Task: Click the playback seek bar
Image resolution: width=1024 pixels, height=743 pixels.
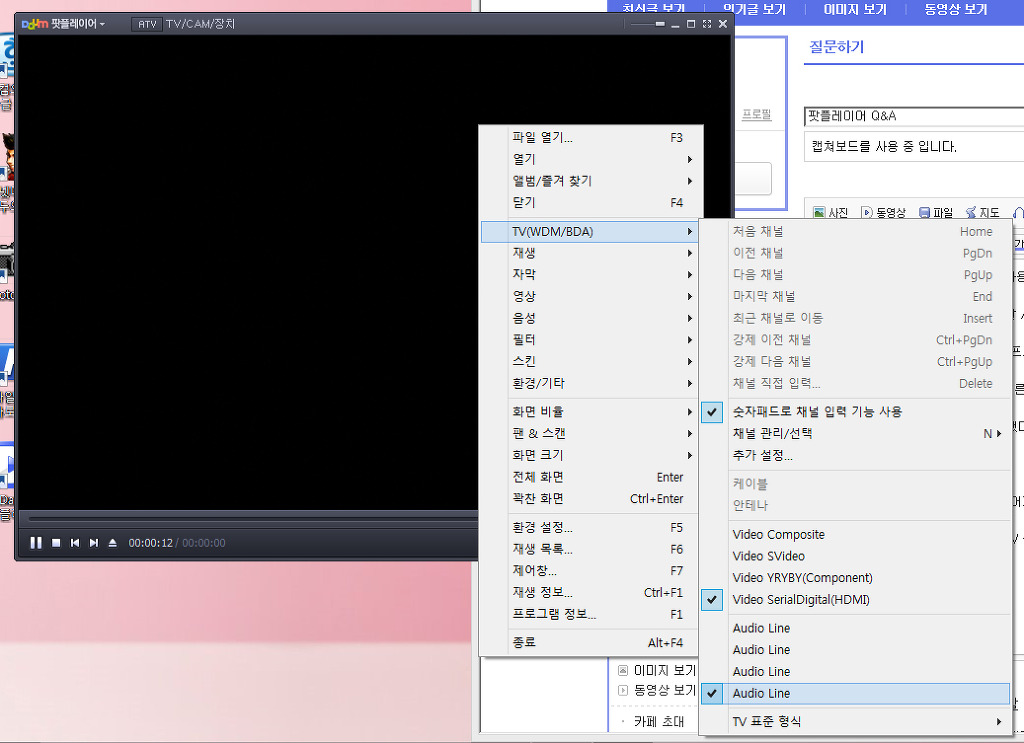Action: point(250,519)
